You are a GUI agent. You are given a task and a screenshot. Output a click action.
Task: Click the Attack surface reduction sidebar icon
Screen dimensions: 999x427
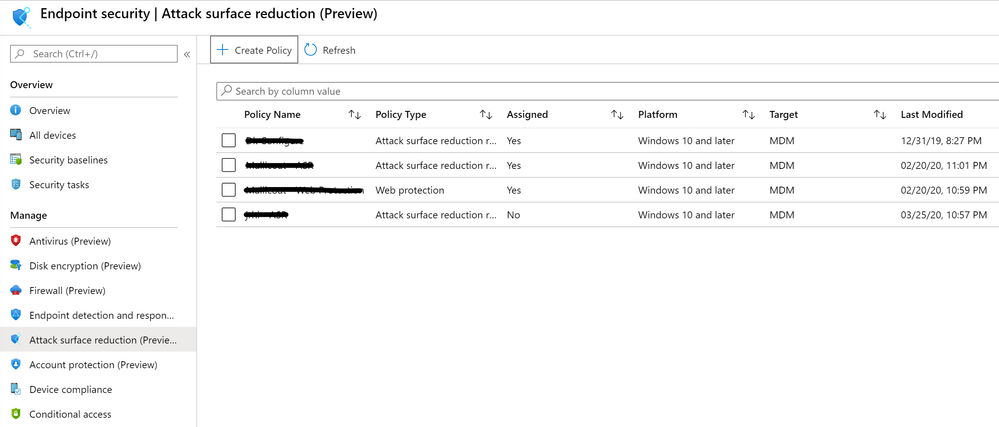(x=16, y=340)
